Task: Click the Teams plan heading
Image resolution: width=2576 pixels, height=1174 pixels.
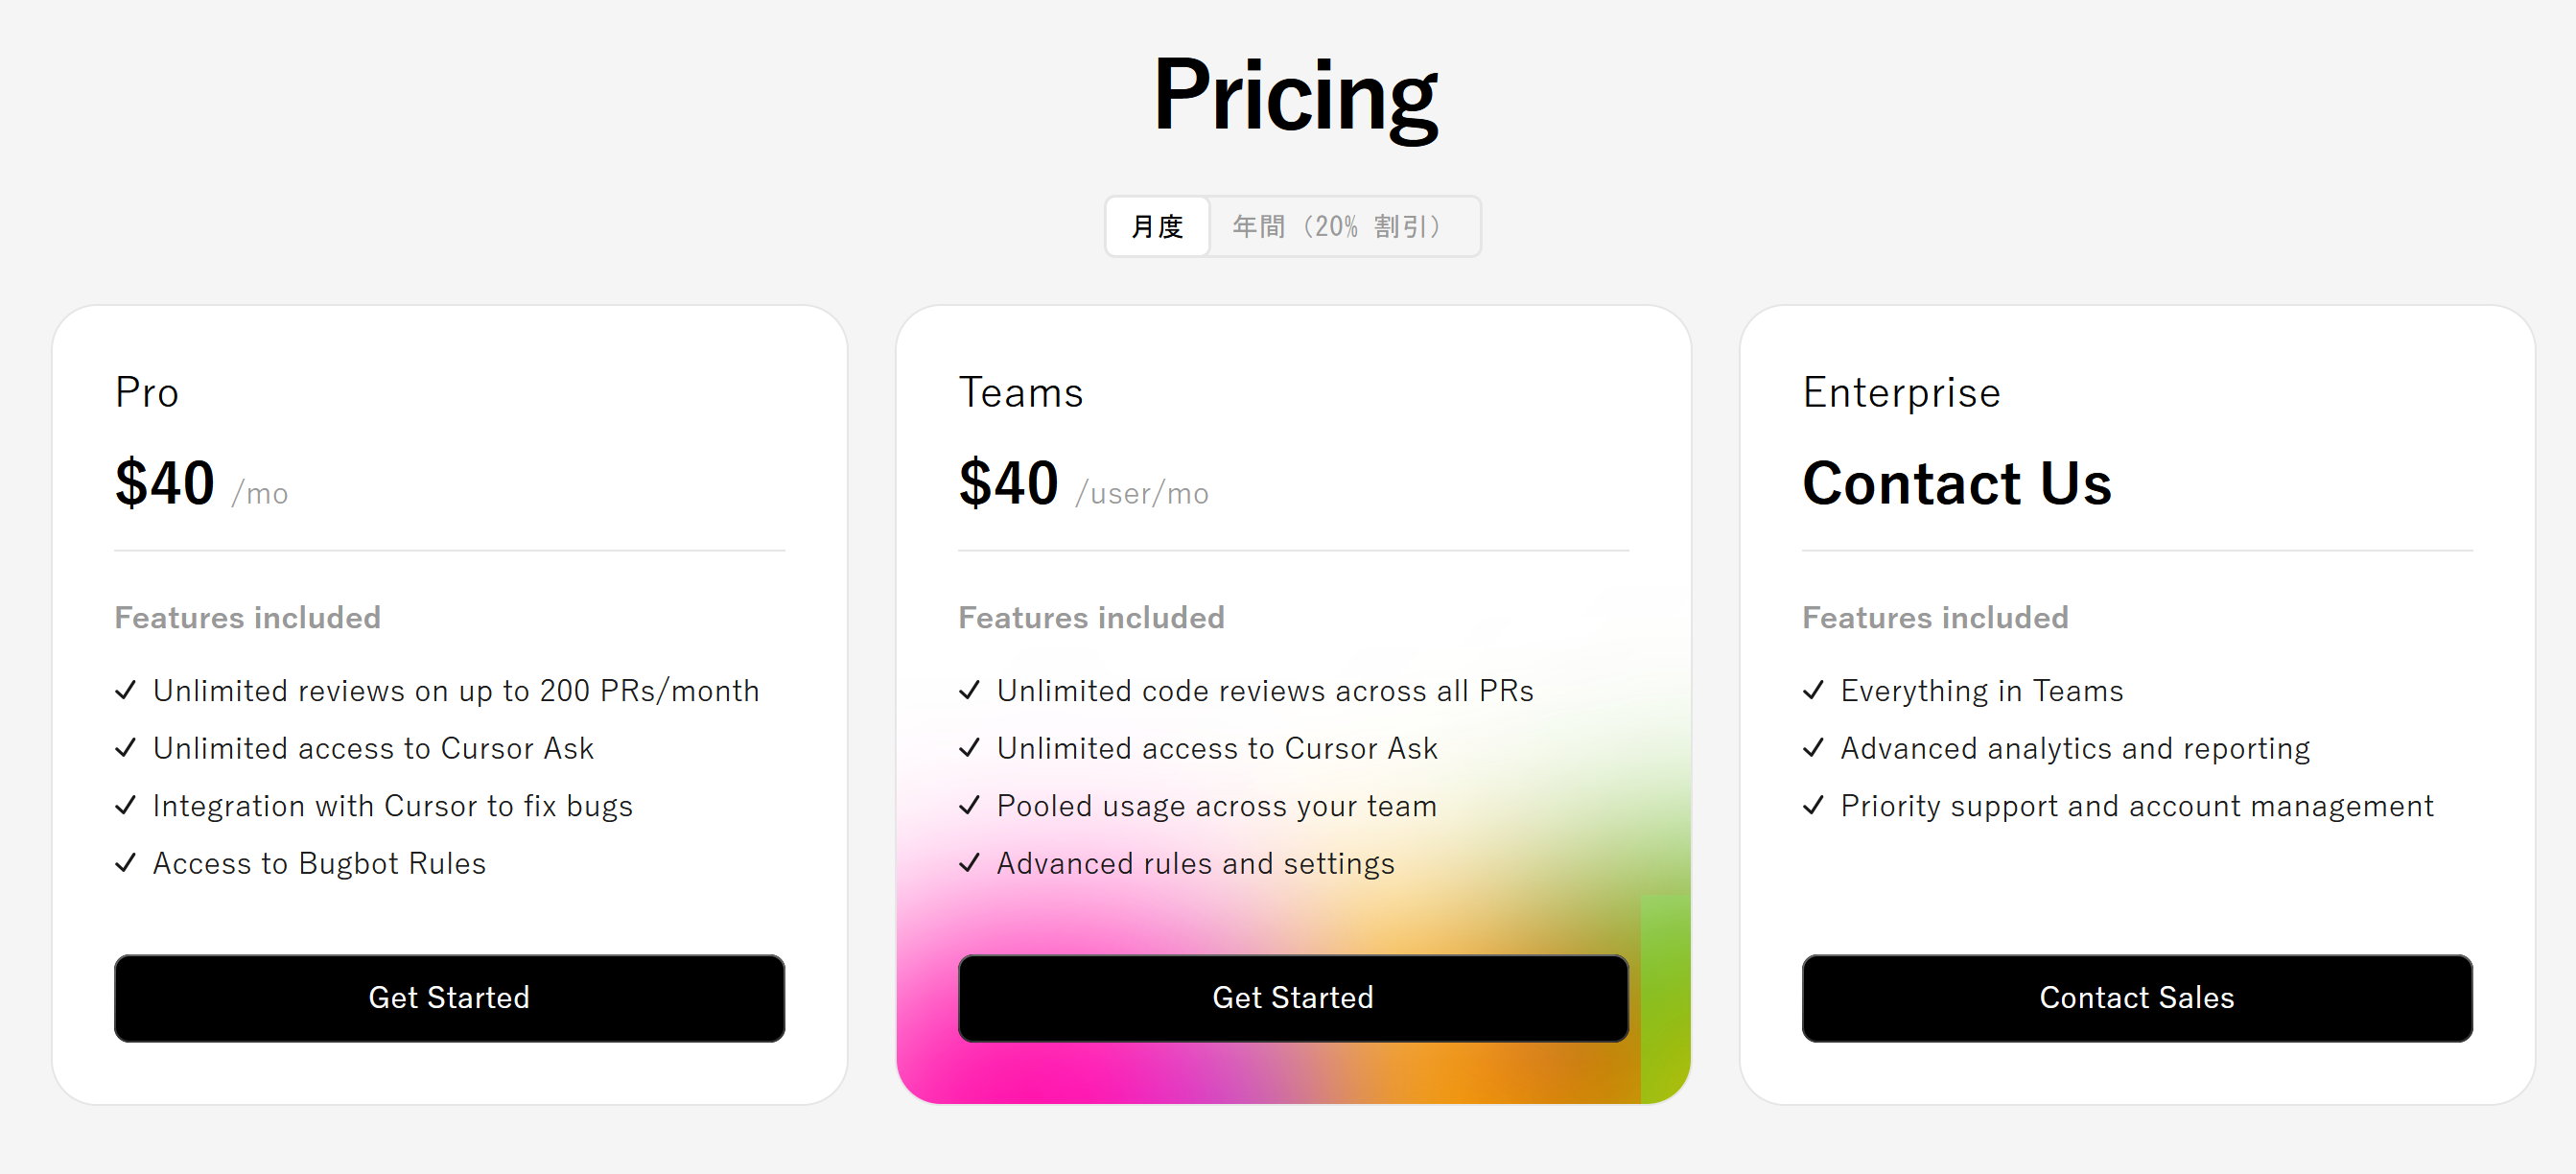Action: point(1020,393)
